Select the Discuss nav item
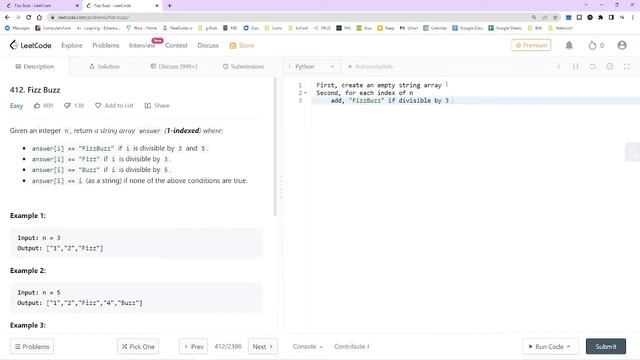Viewport: 640px width, 360px height. (208, 45)
